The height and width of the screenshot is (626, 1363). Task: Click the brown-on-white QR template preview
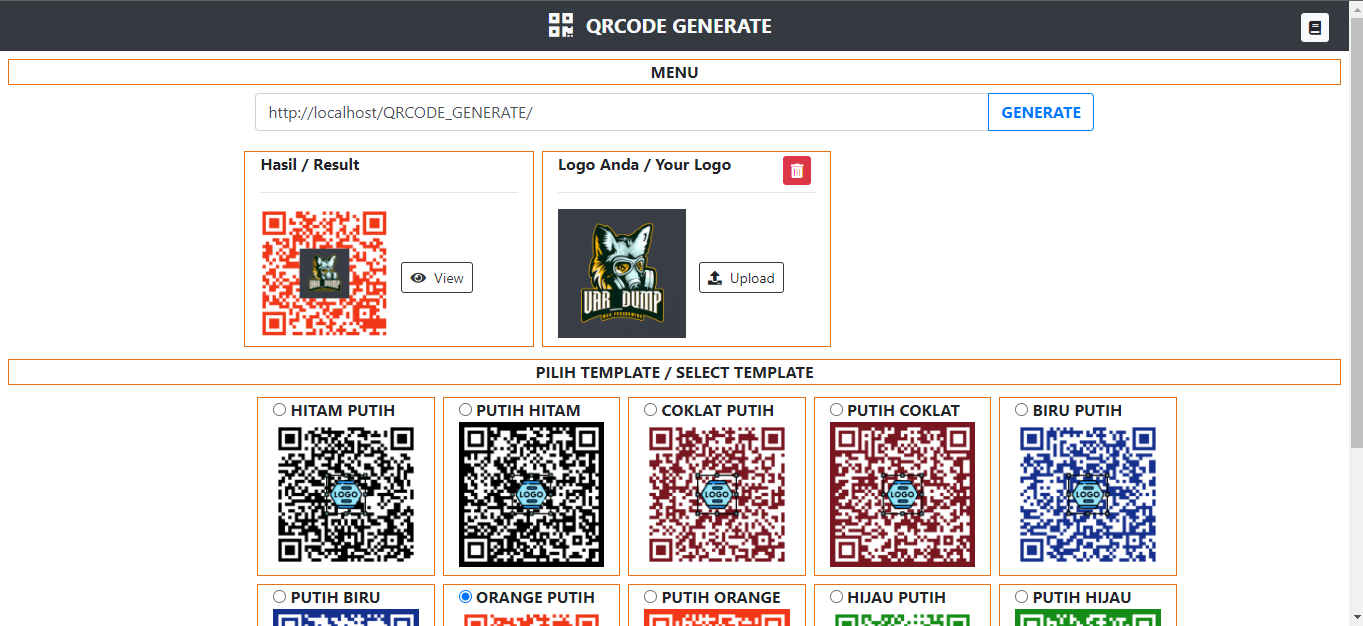(717, 494)
